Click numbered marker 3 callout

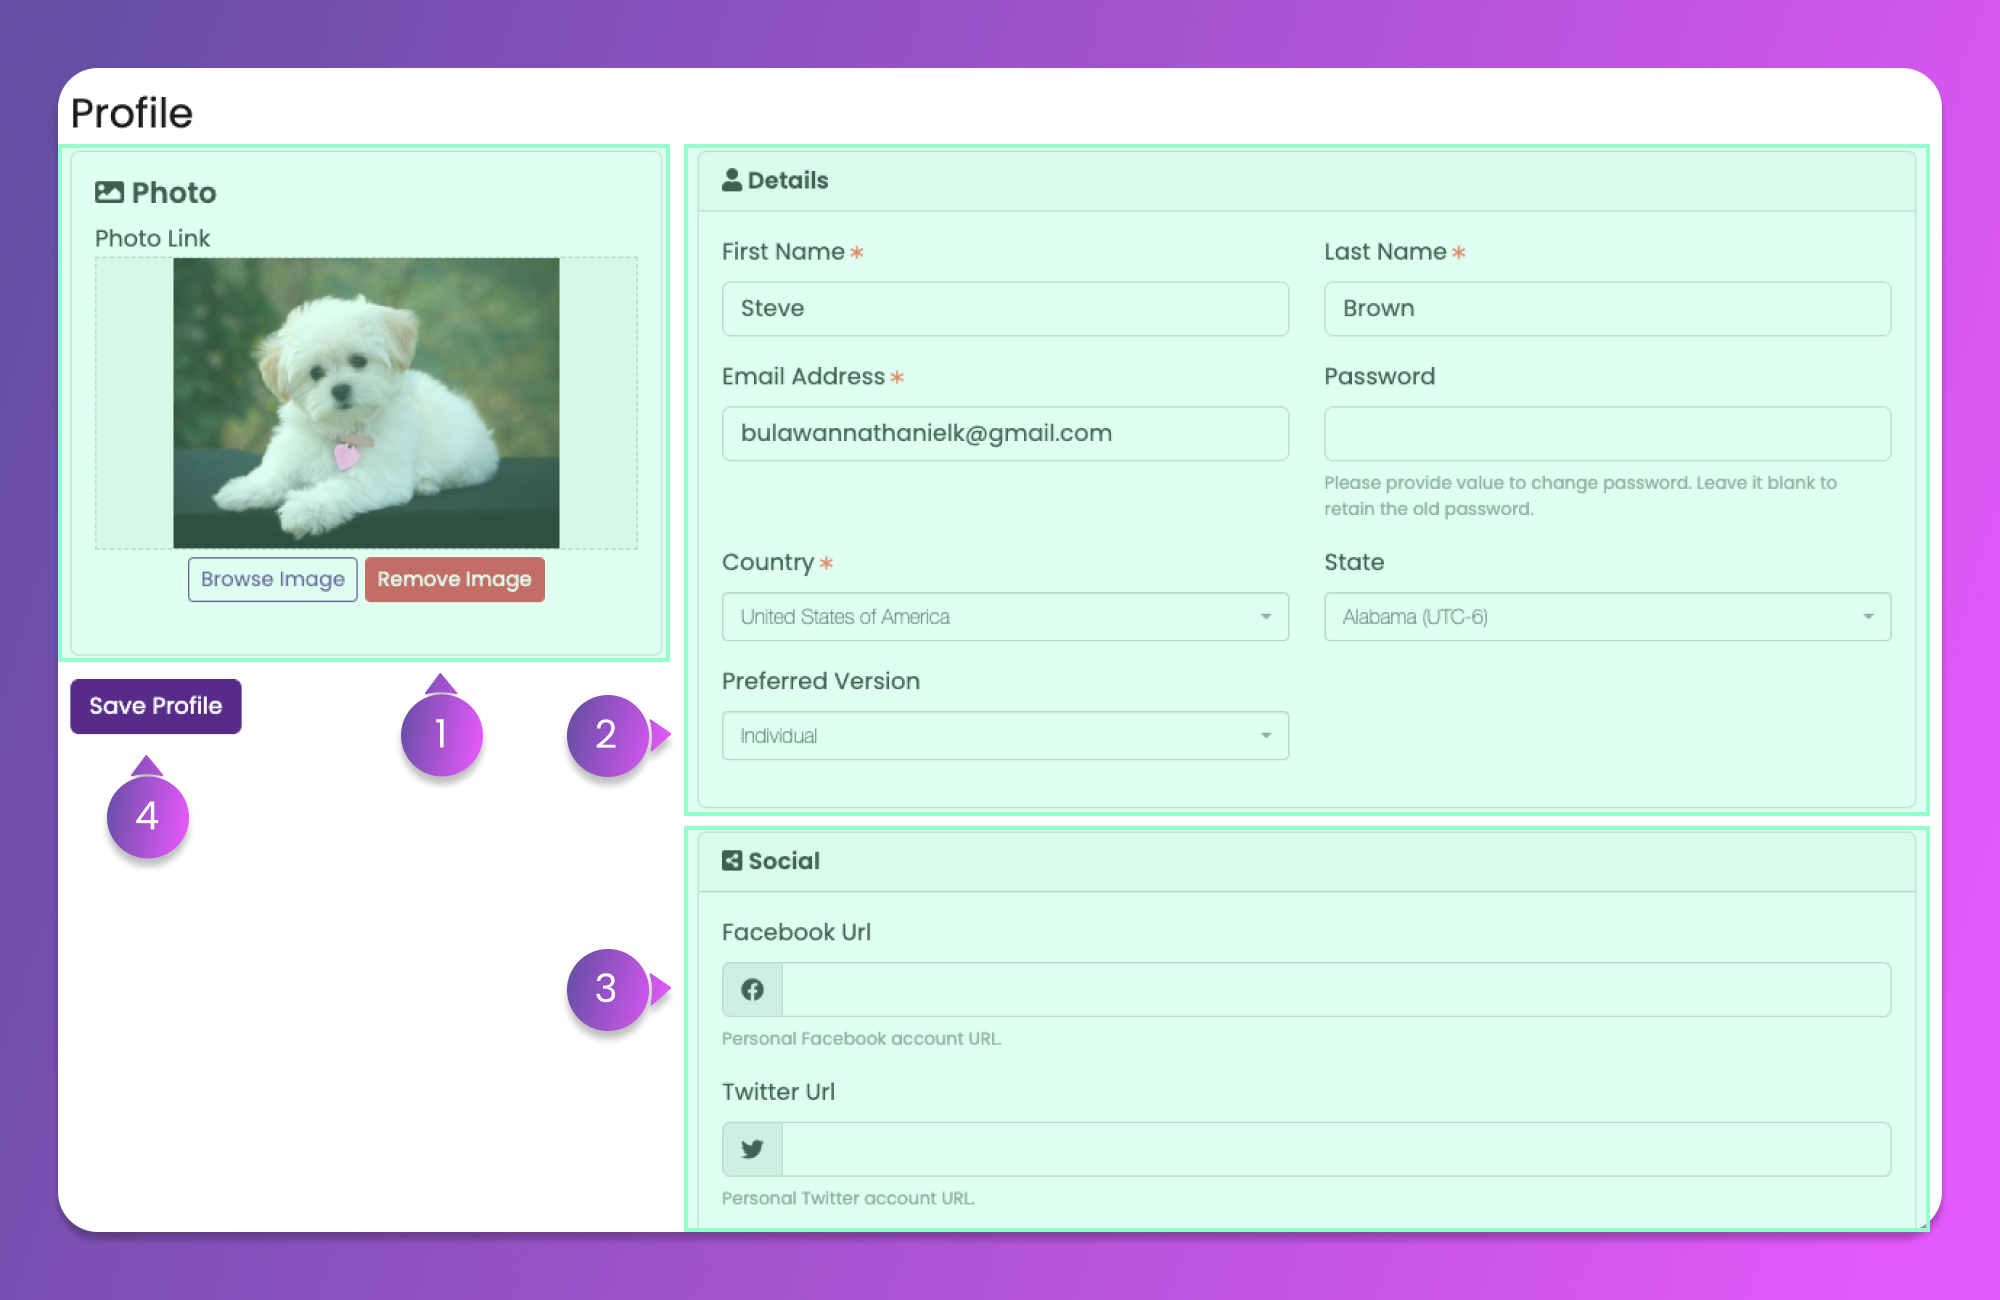click(607, 989)
